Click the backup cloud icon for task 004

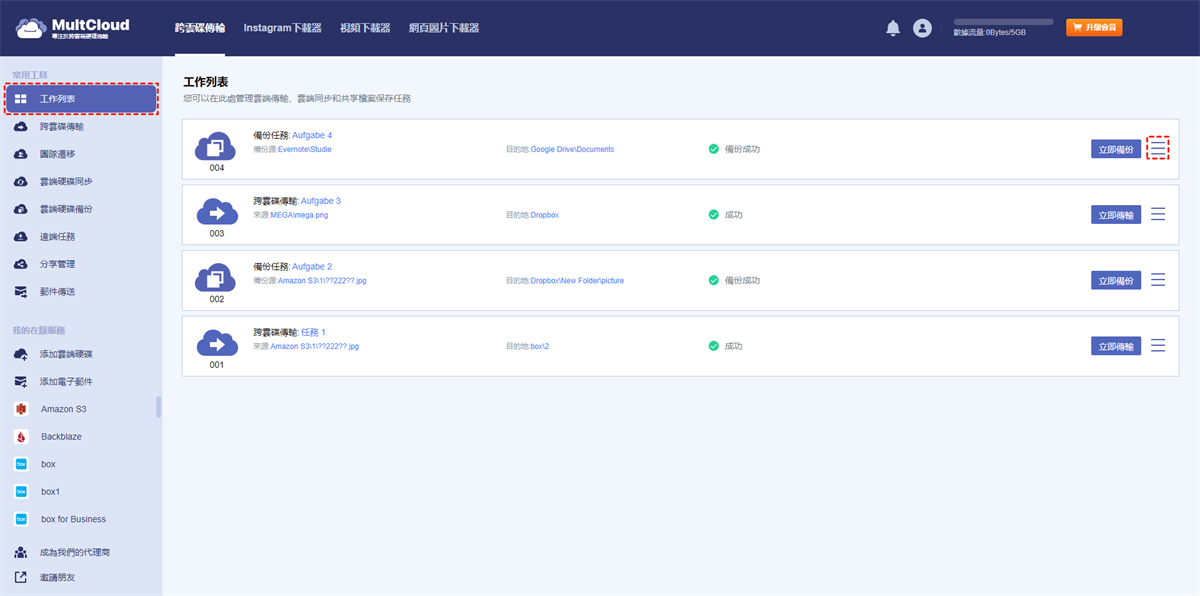tap(217, 146)
